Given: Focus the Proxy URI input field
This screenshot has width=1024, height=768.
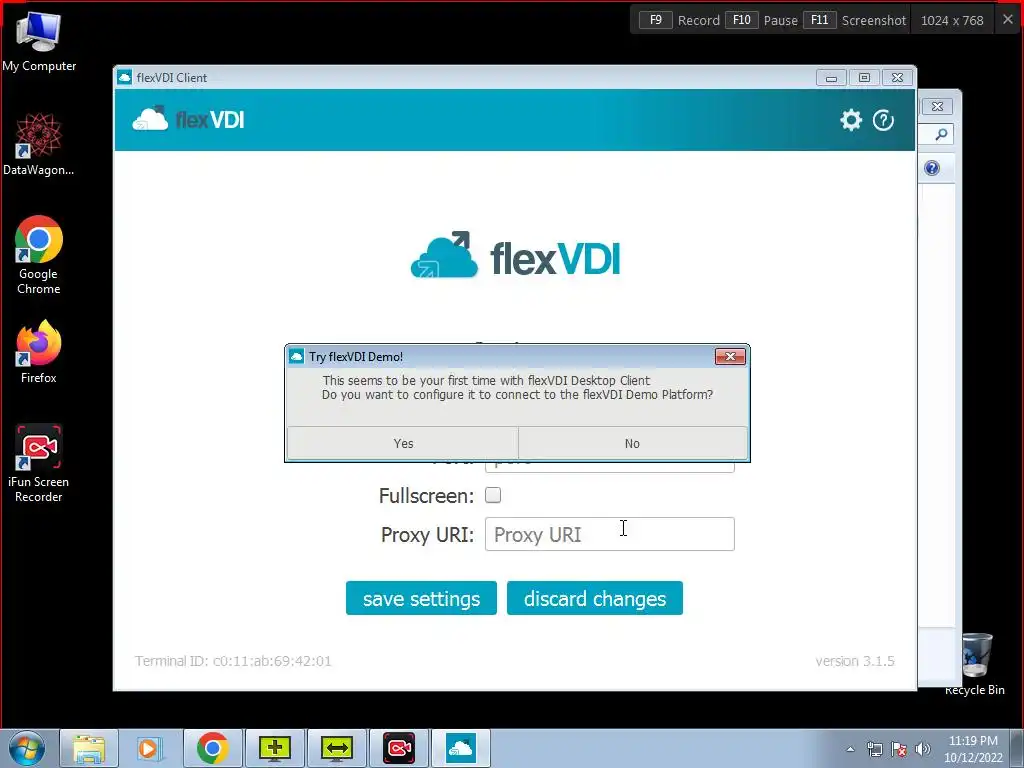Looking at the screenshot, I should [609, 534].
